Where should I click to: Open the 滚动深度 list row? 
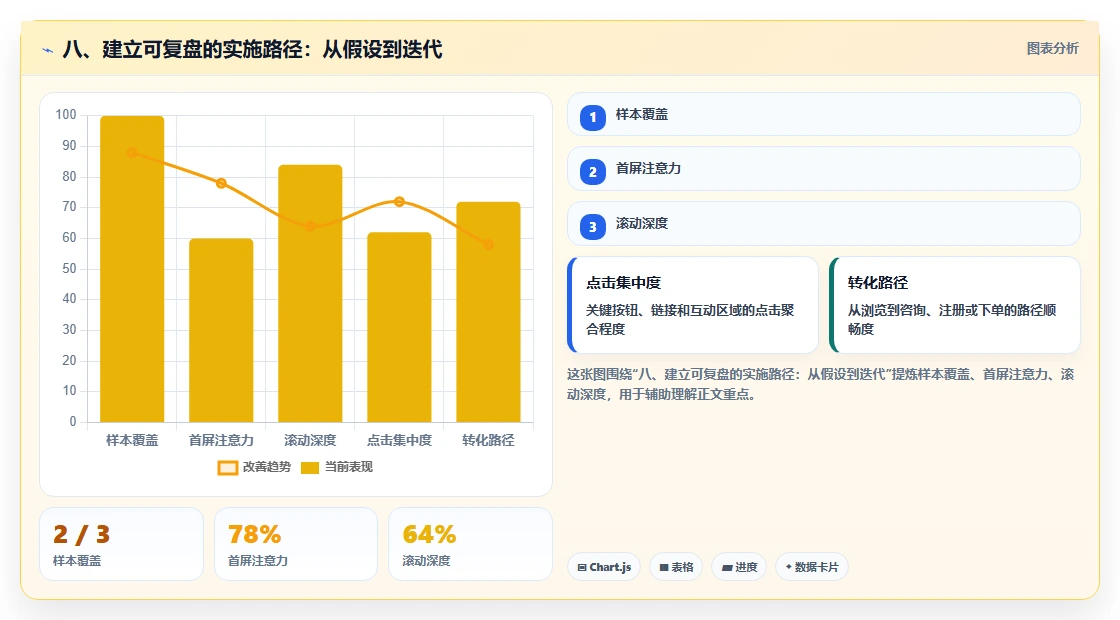tap(824, 224)
